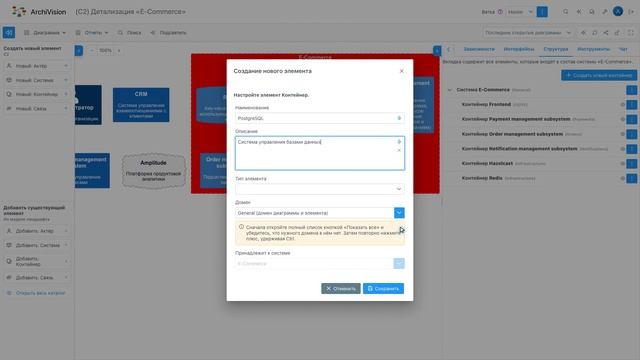Image resolution: width=640 pixels, height=360 pixels.
Task: Collapse the Система E-Commerce tree node
Action: click(x=450, y=90)
